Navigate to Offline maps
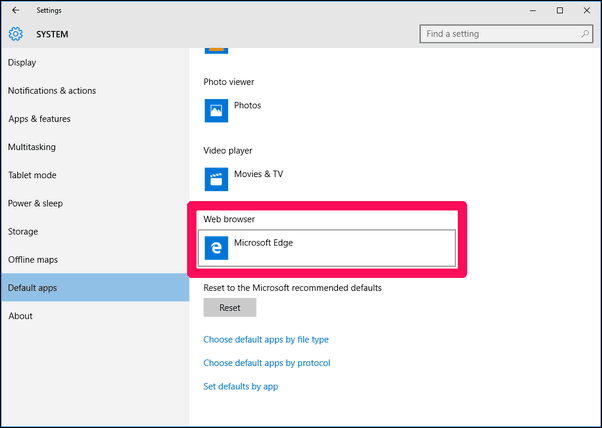This screenshot has height=428, width=602. point(33,260)
